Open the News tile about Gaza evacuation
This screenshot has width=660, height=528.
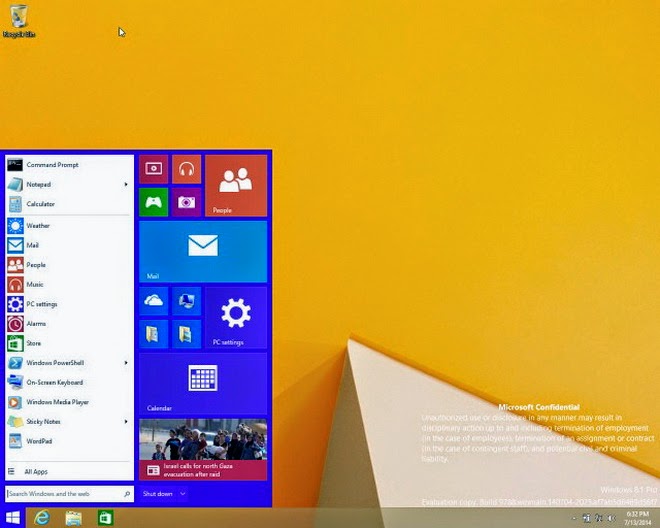tap(203, 449)
